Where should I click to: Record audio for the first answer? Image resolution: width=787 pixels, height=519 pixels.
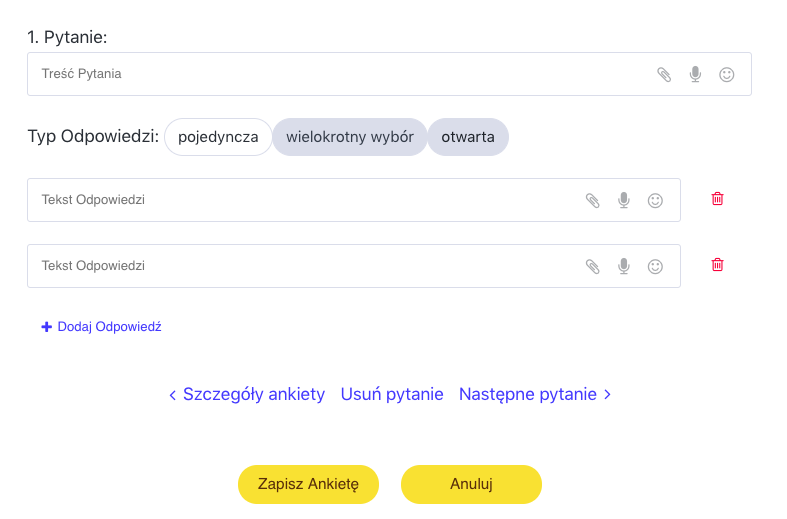624,200
